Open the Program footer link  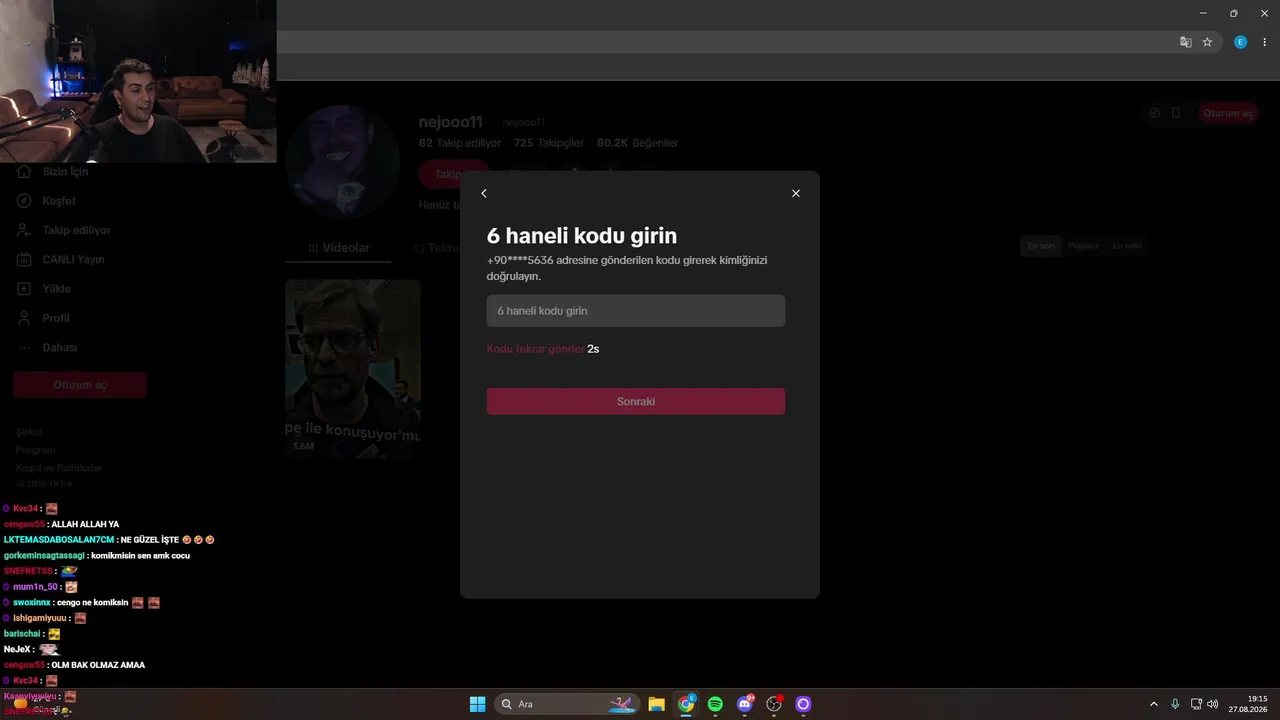tap(35, 450)
